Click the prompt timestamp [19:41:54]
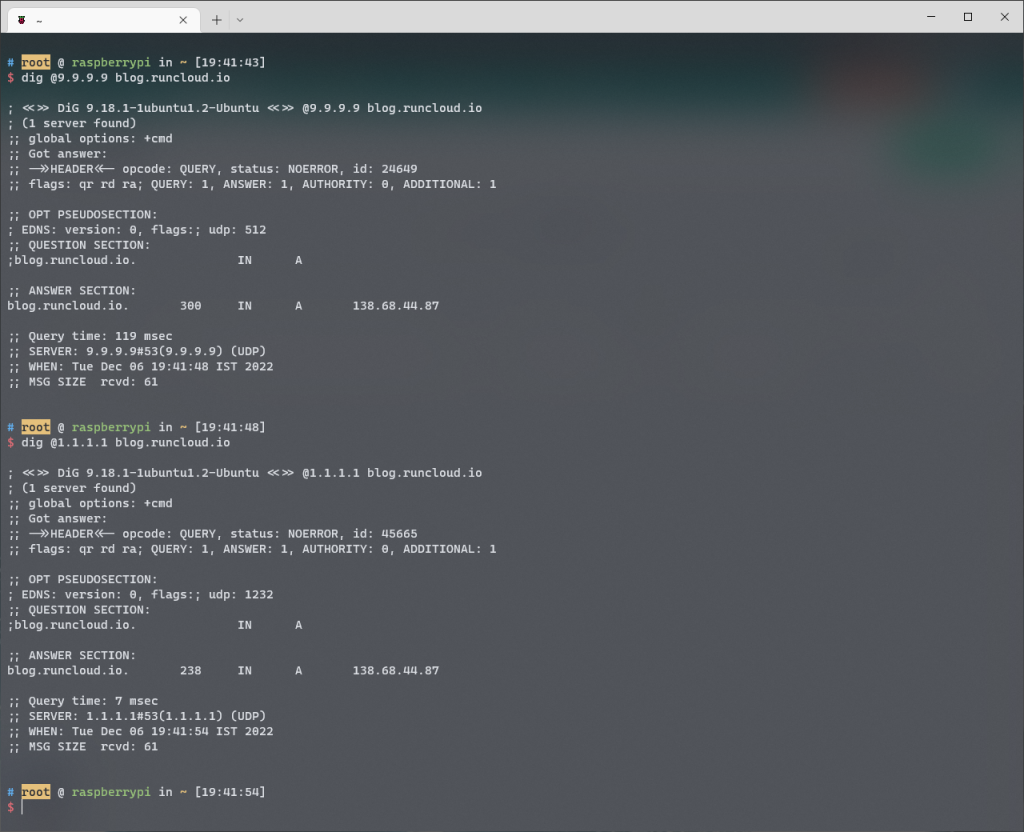 coord(230,792)
